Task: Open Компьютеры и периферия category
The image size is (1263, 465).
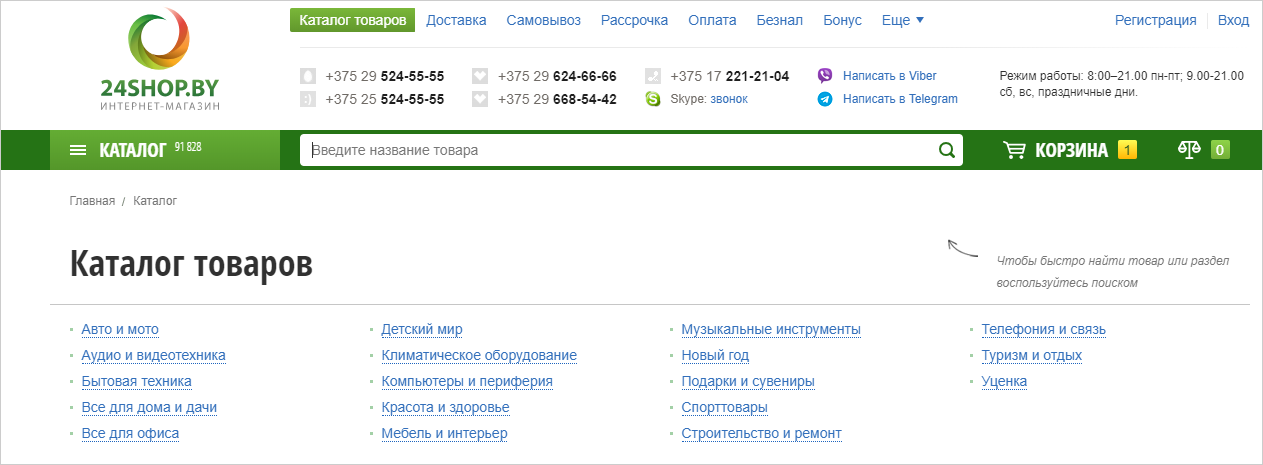Action: [467, 381]
